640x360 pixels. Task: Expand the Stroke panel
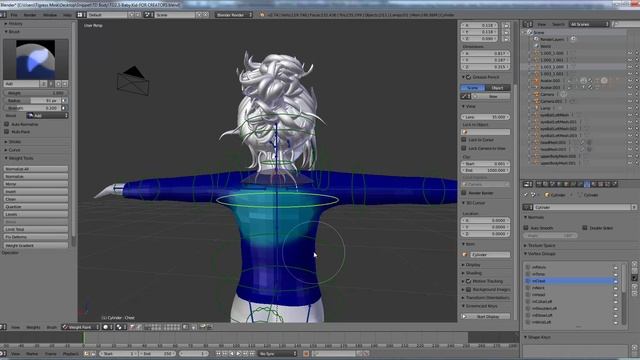coord(13,142)
